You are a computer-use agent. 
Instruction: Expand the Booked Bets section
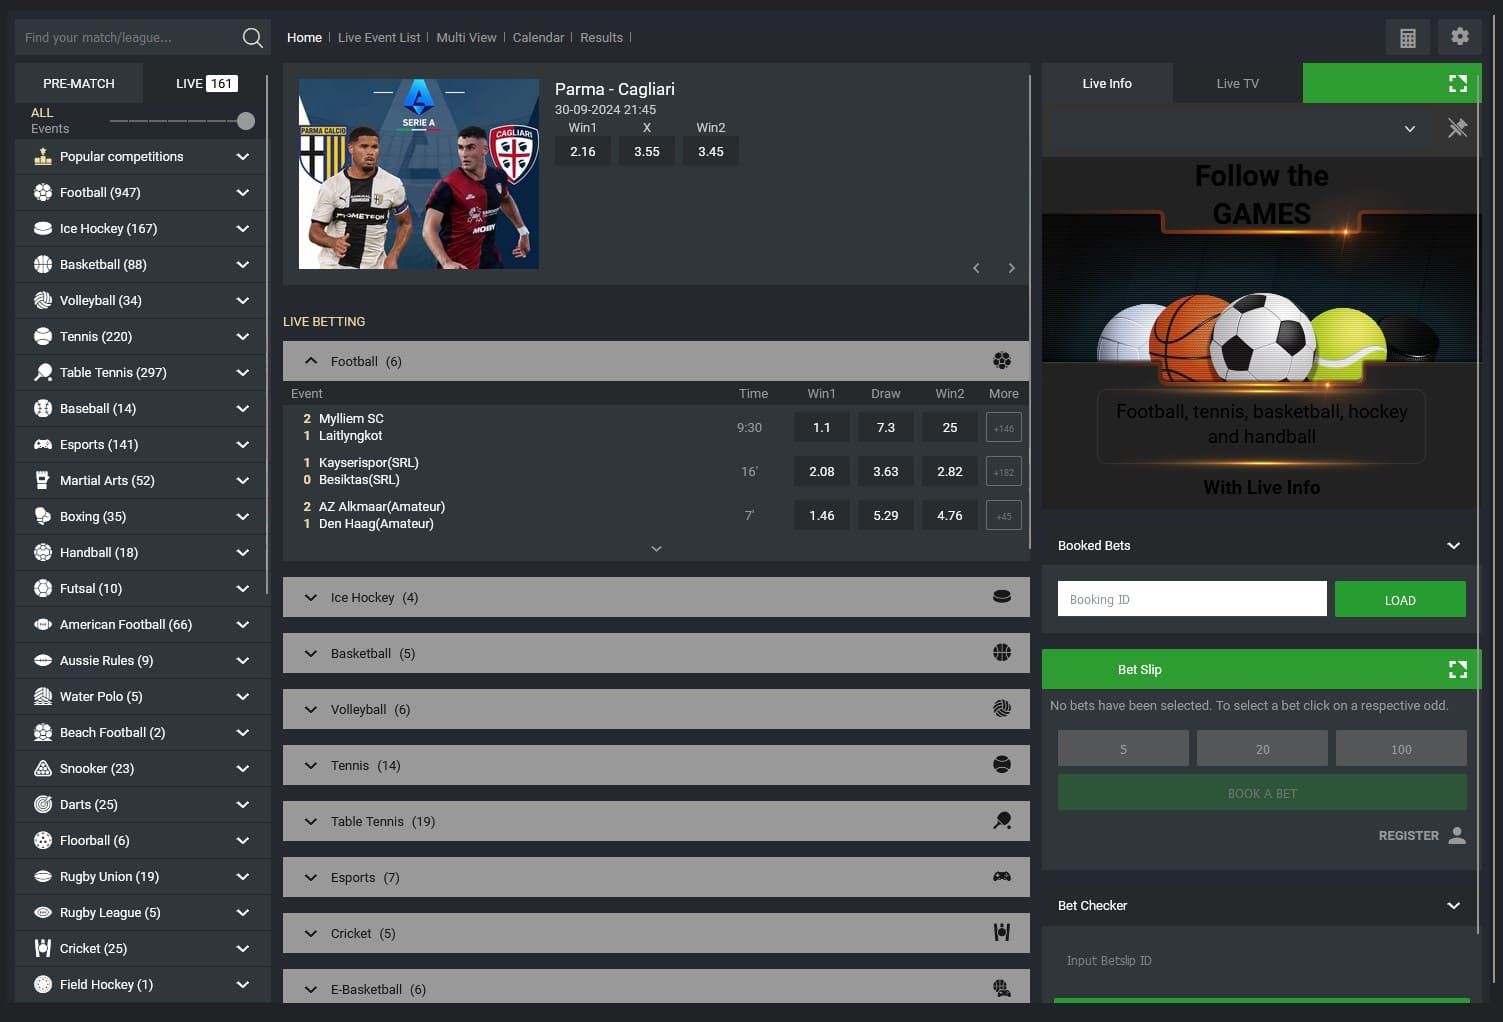pos(1453,545)
